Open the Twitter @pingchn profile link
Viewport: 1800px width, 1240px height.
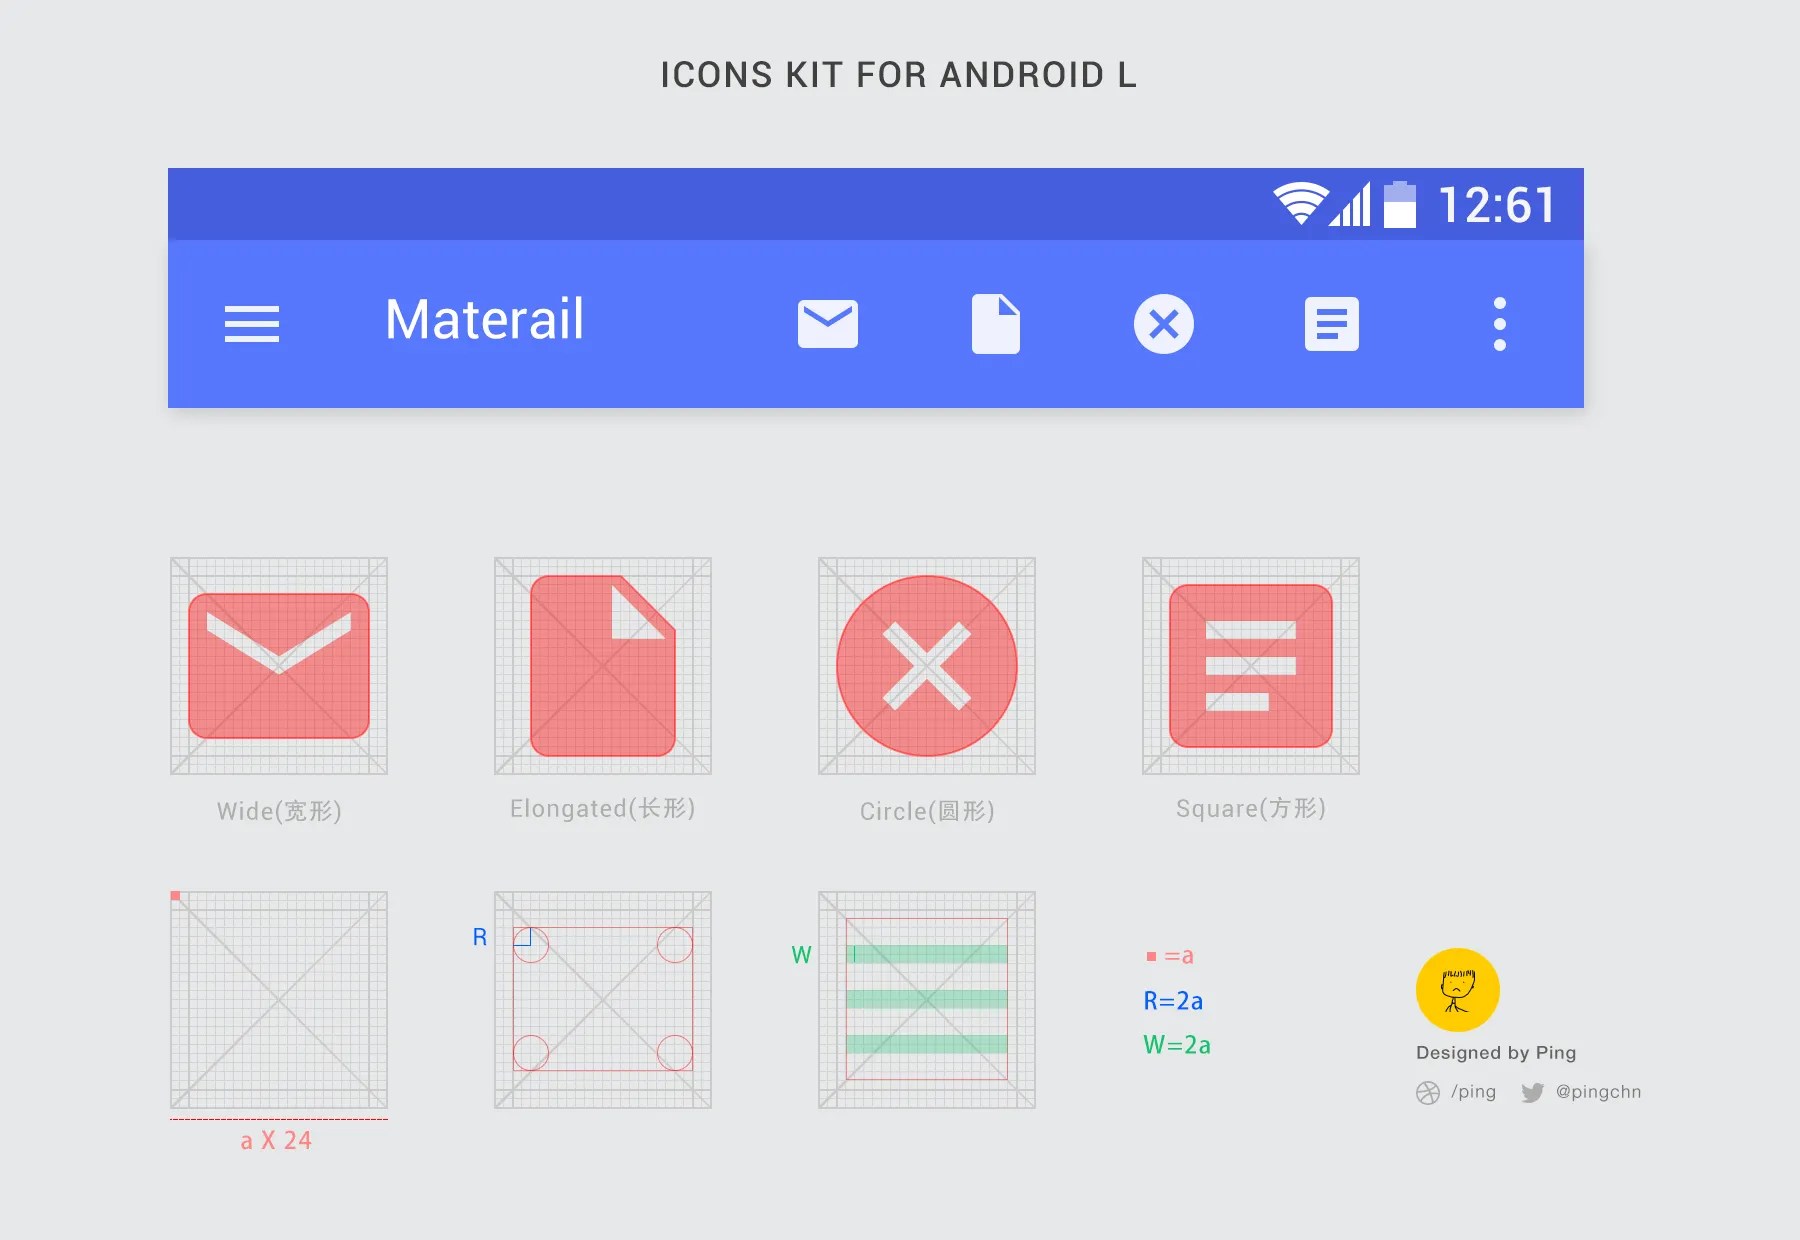coord(1580,1092)
